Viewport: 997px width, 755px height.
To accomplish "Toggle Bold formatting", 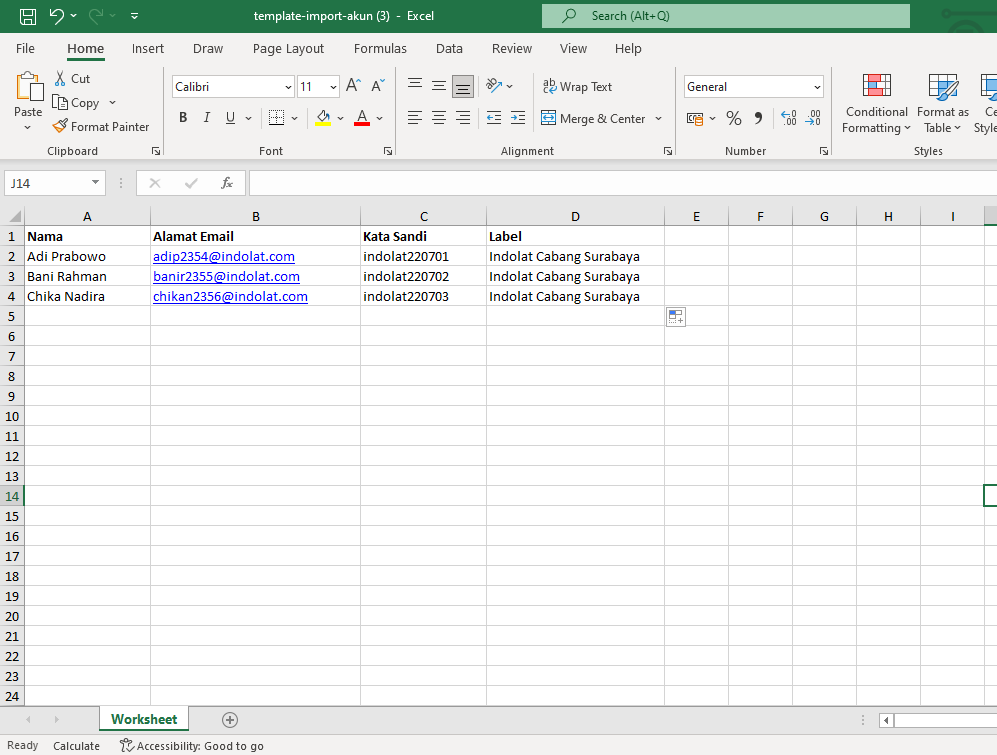I will [183, 118].
